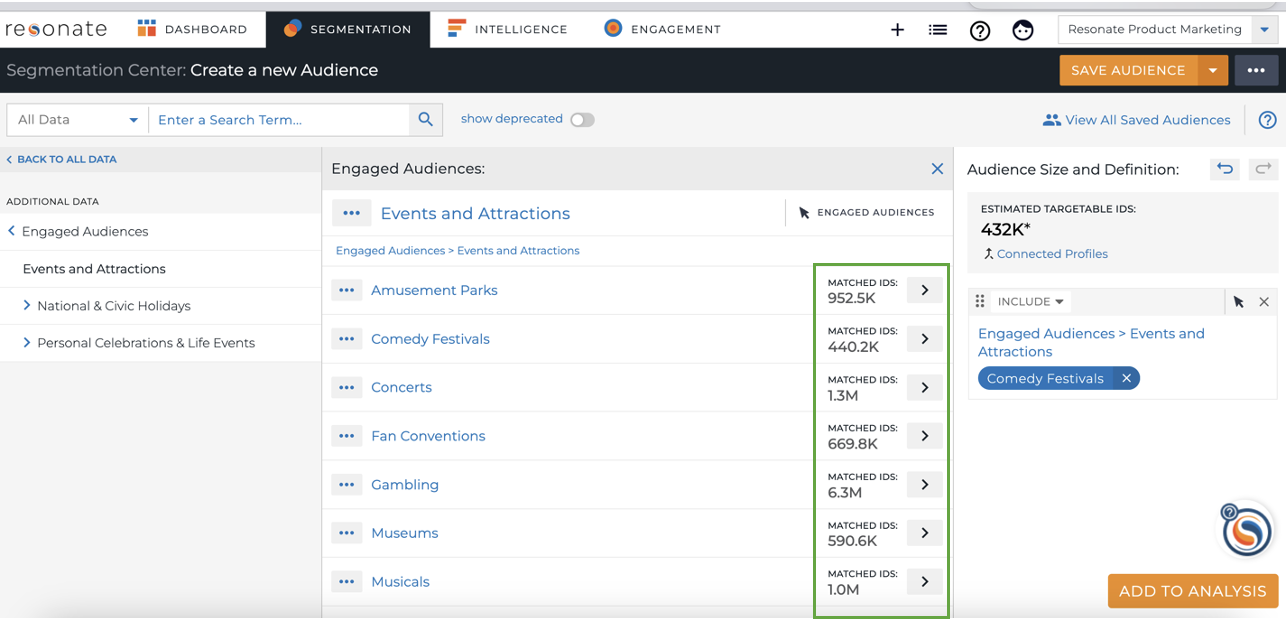Click cursor icon in Include block
This screenshot has height=620, width=1286.
[x=1239, y=301]
